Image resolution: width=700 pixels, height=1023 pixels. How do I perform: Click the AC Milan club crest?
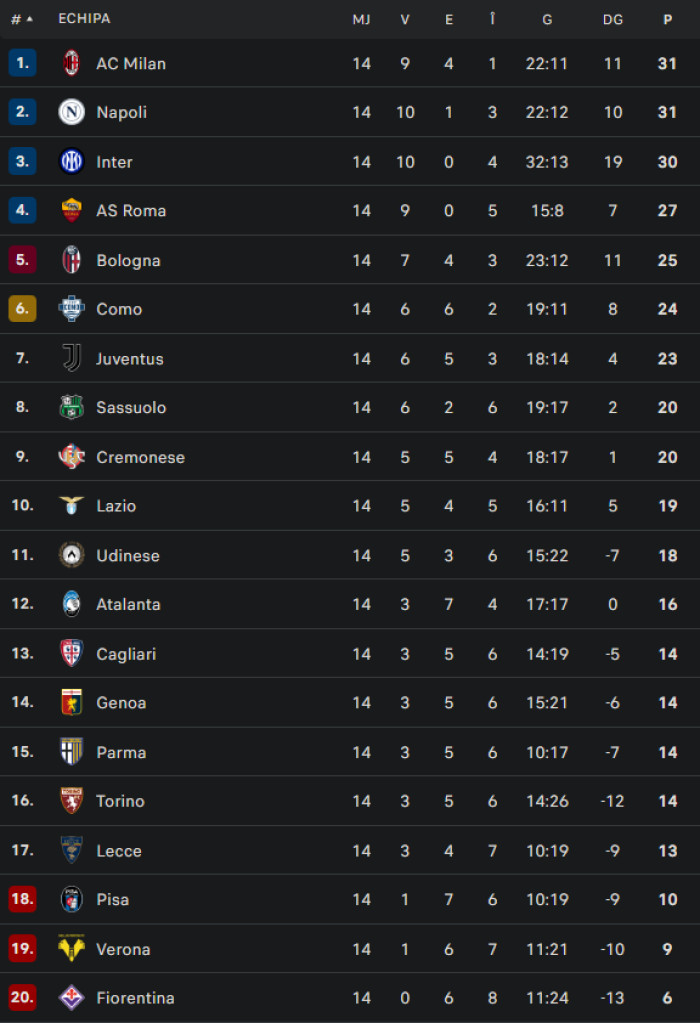click(x=71, y=63)
